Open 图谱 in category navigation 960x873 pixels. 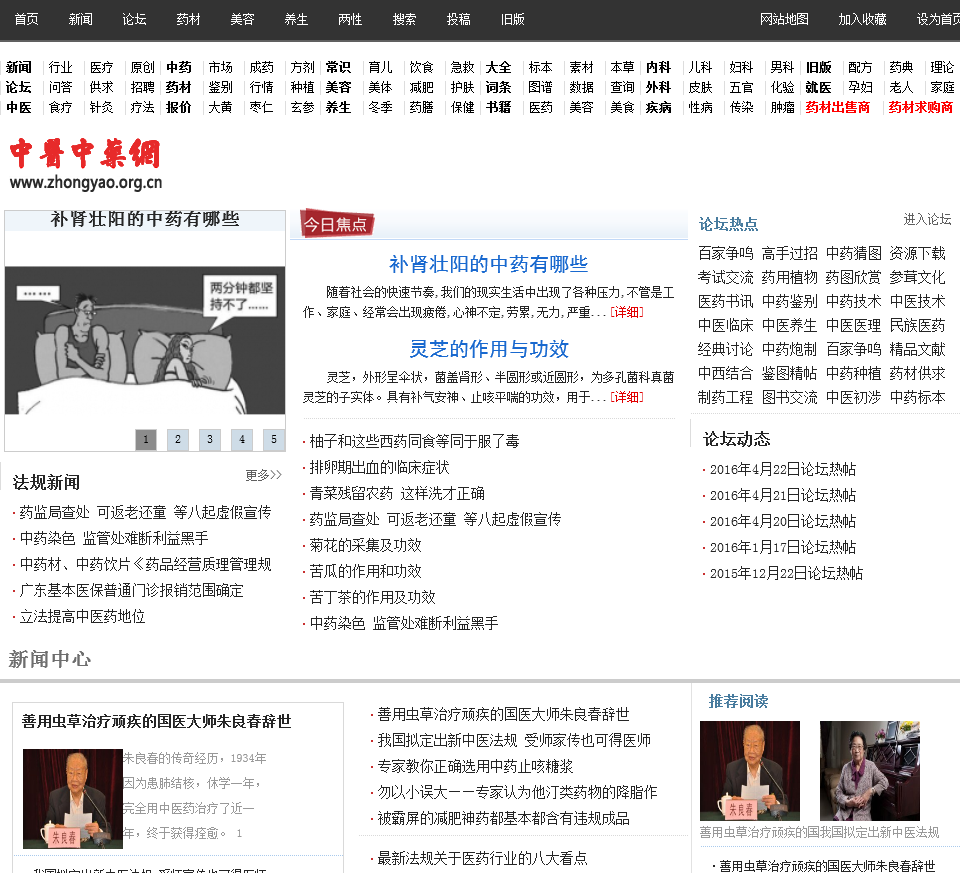[x=540, y=88]
